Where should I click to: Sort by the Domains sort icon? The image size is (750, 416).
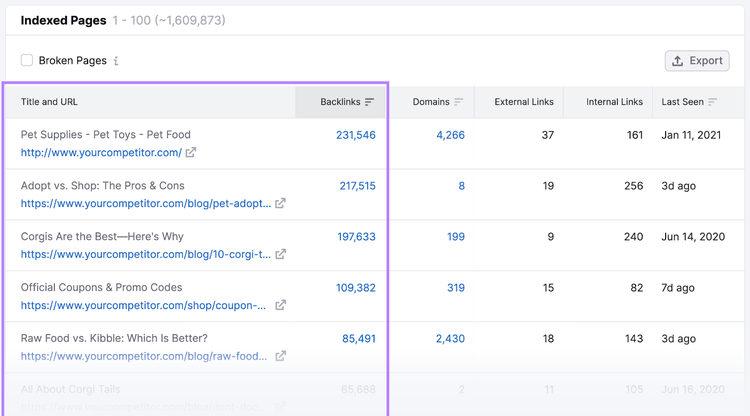pos(458,102)
